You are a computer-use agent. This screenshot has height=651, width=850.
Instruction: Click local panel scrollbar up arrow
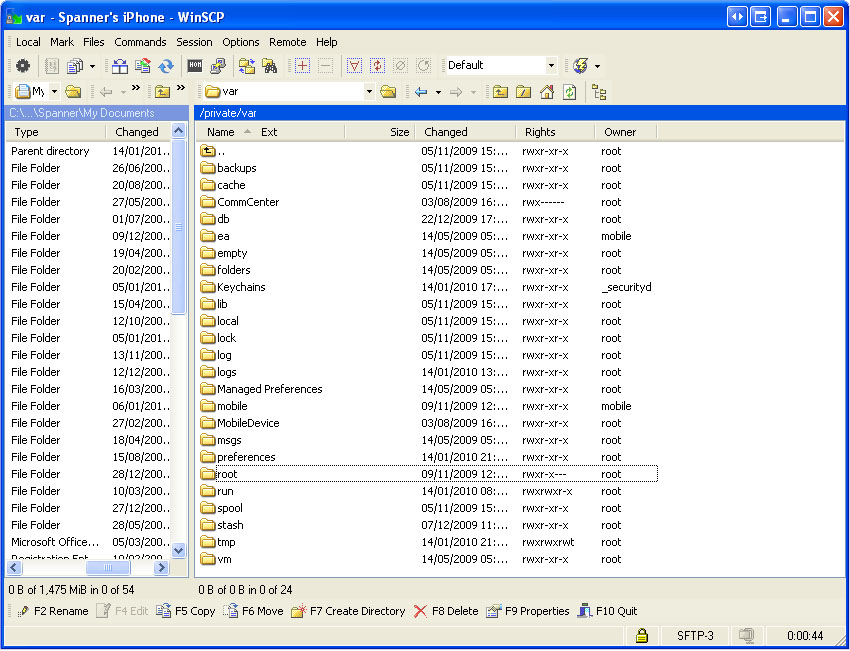pyautogui.click(x=178, y=131)
